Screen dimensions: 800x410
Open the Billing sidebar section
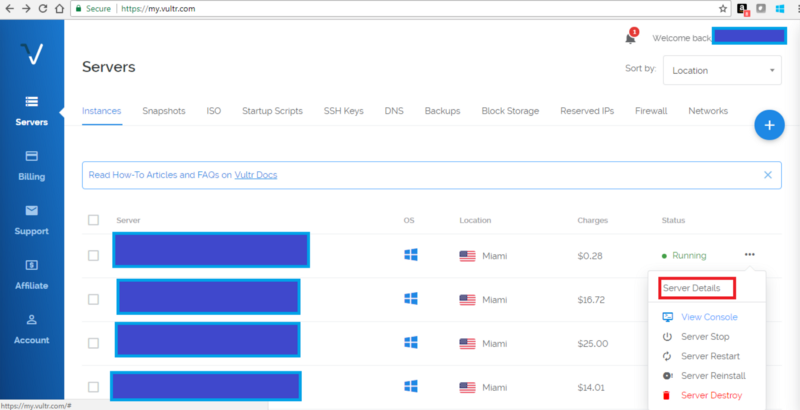coord(32,166)
